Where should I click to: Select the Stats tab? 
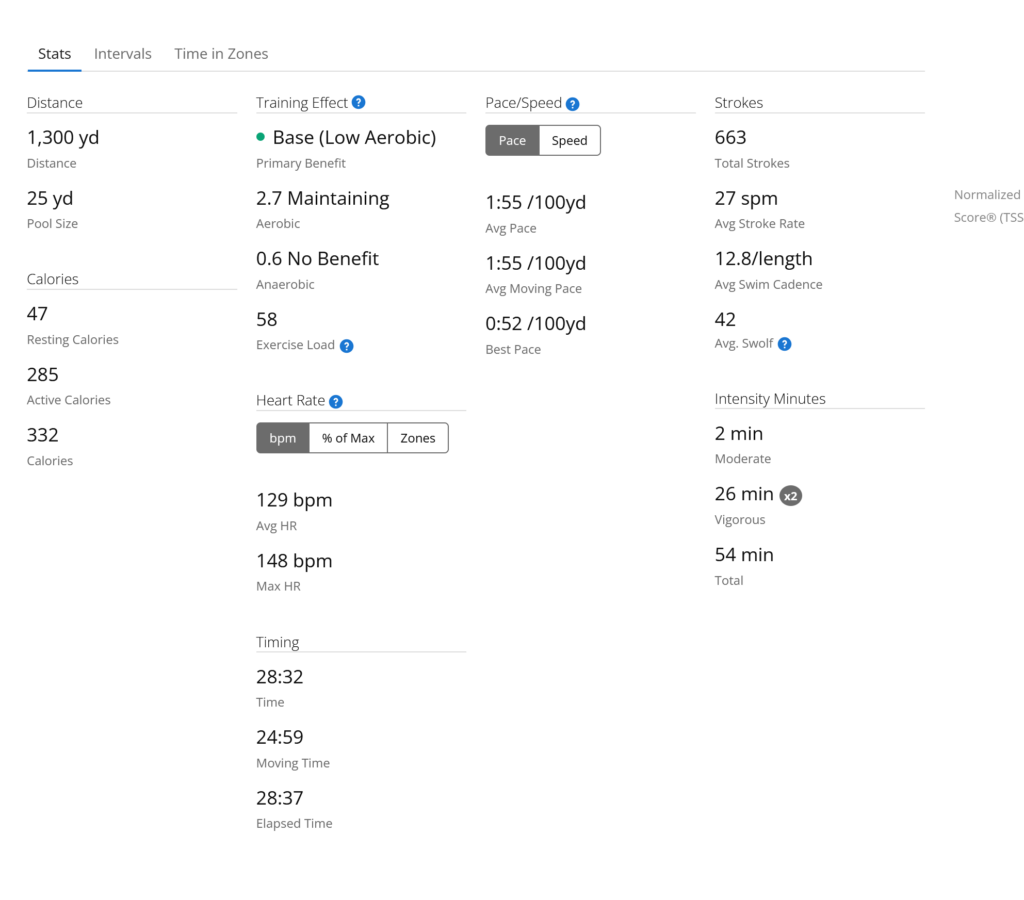point(54,53)
